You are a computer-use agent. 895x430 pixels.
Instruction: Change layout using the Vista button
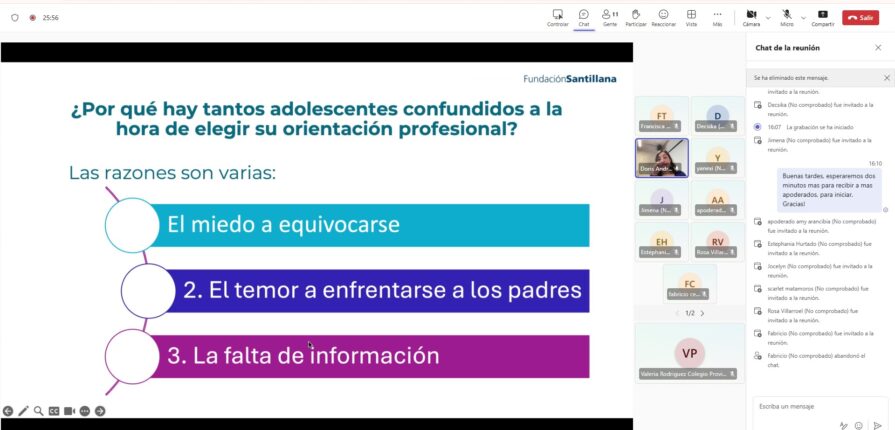click(691, 17)
